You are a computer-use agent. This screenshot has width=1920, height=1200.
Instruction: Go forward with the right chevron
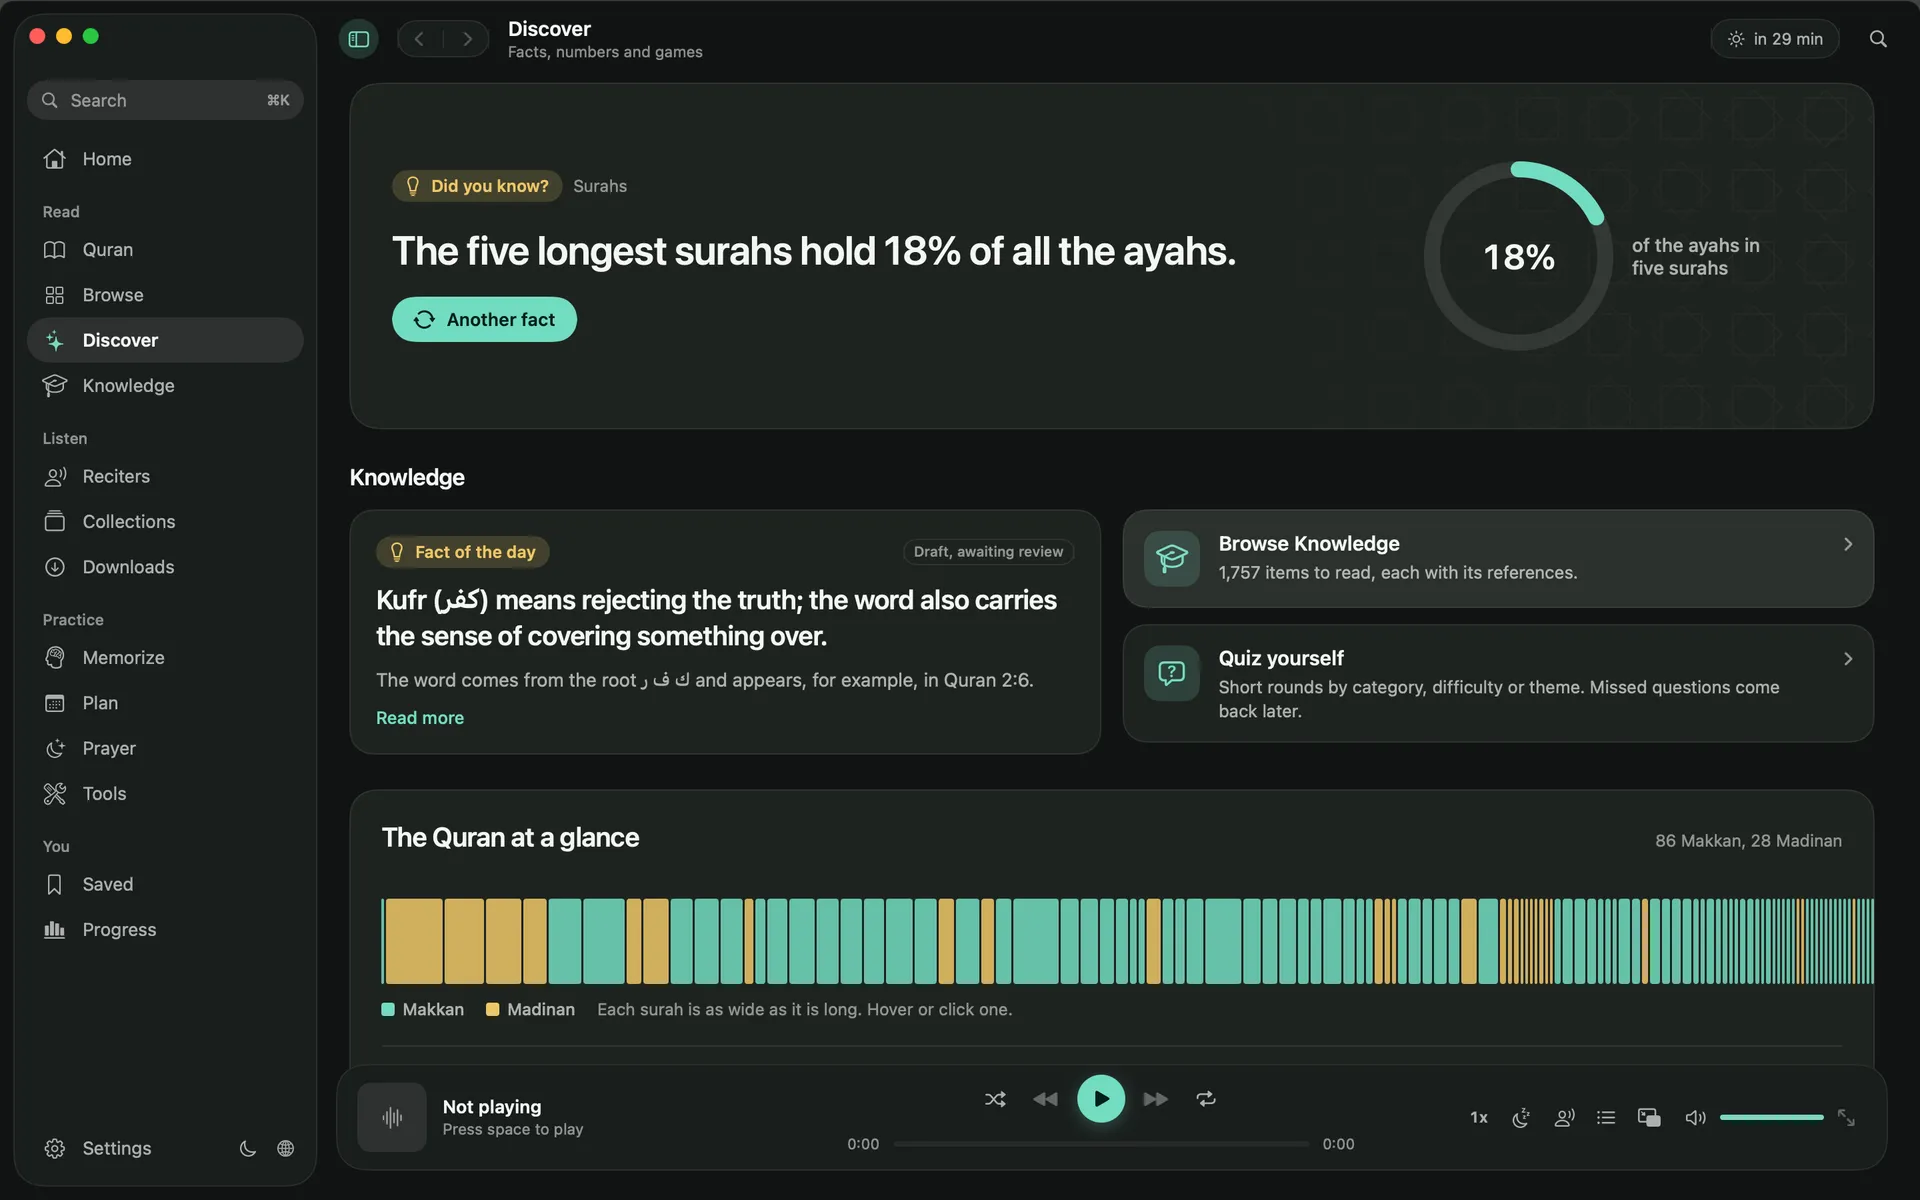pos(466,39)
